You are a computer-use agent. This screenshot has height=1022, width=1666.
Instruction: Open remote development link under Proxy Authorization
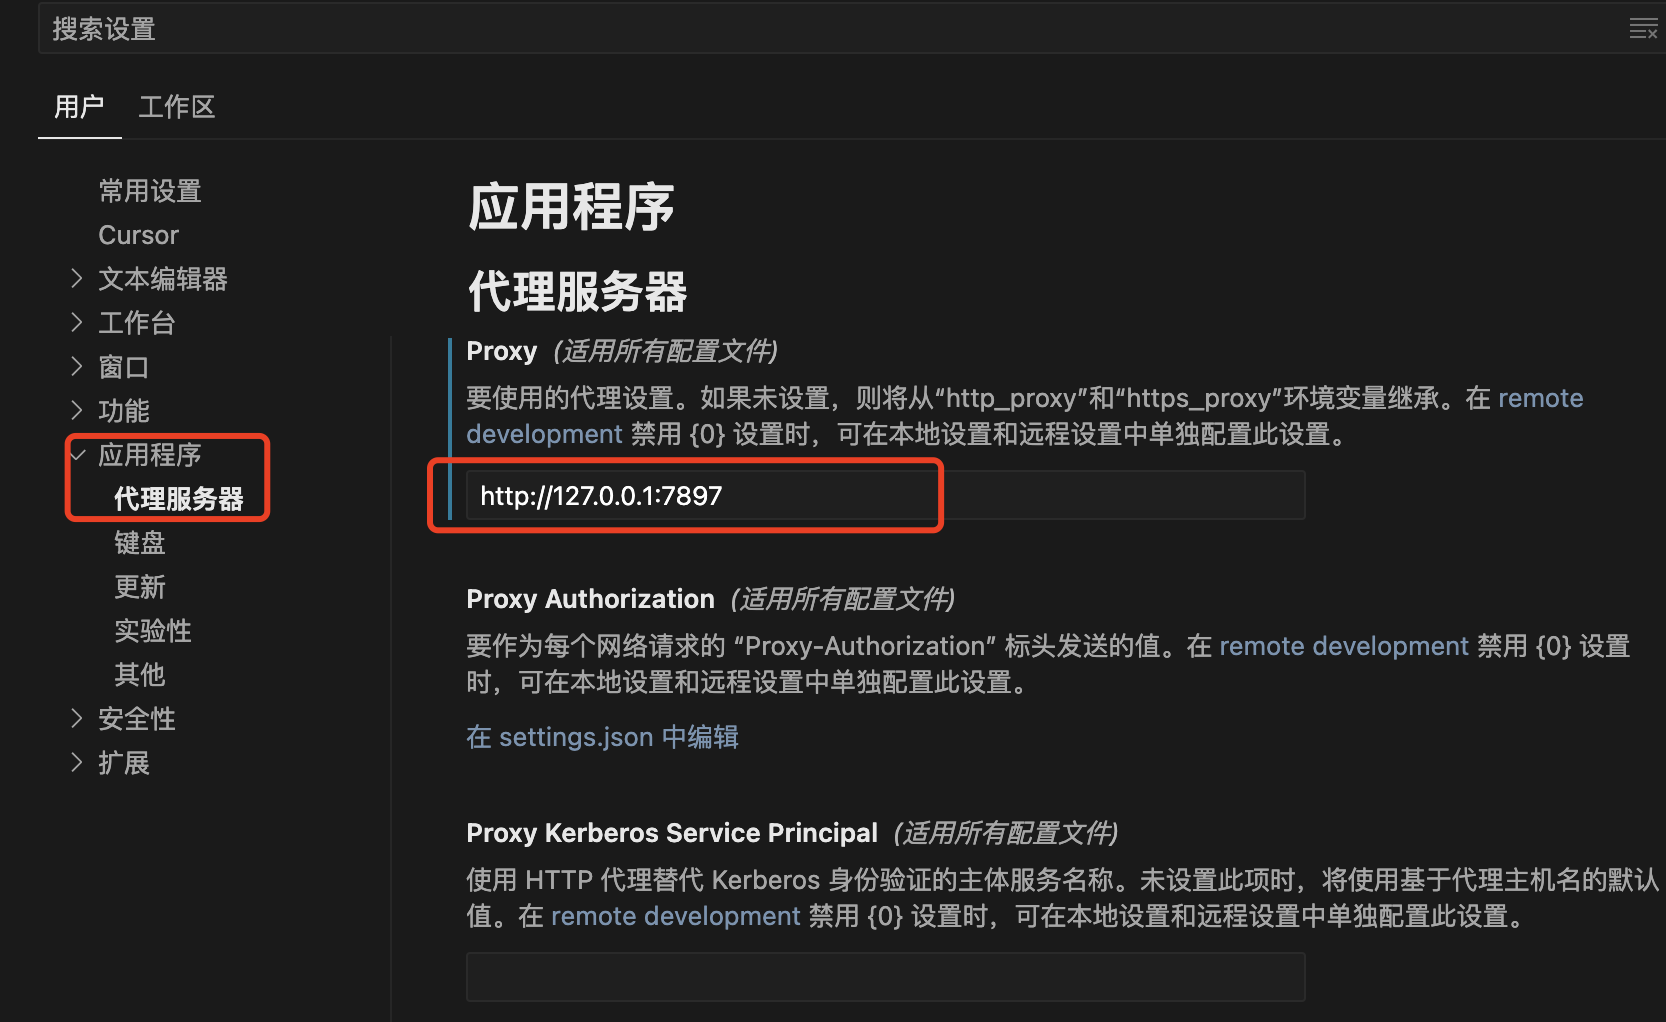point(1343,646)
